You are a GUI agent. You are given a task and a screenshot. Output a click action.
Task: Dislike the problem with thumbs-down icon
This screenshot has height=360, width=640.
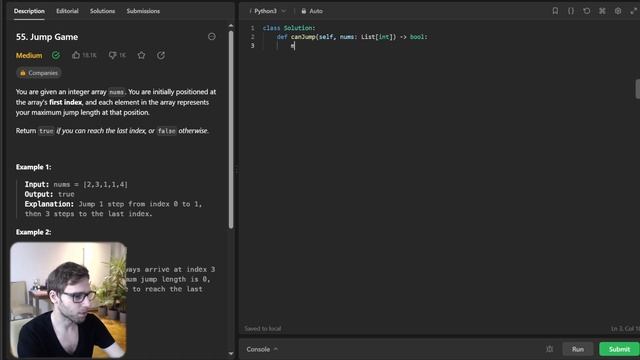click(x=112, y=55)
